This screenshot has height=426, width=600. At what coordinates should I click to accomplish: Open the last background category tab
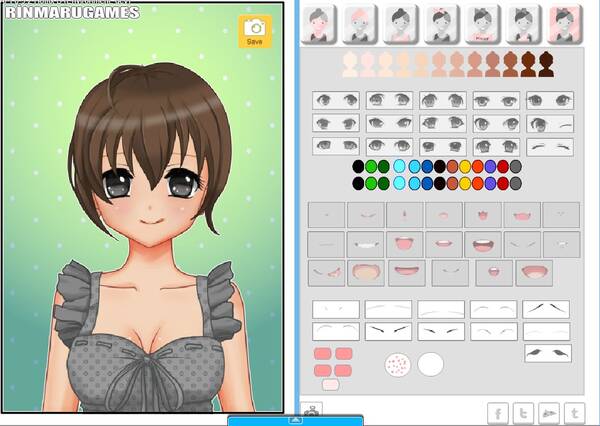point(565,22)
